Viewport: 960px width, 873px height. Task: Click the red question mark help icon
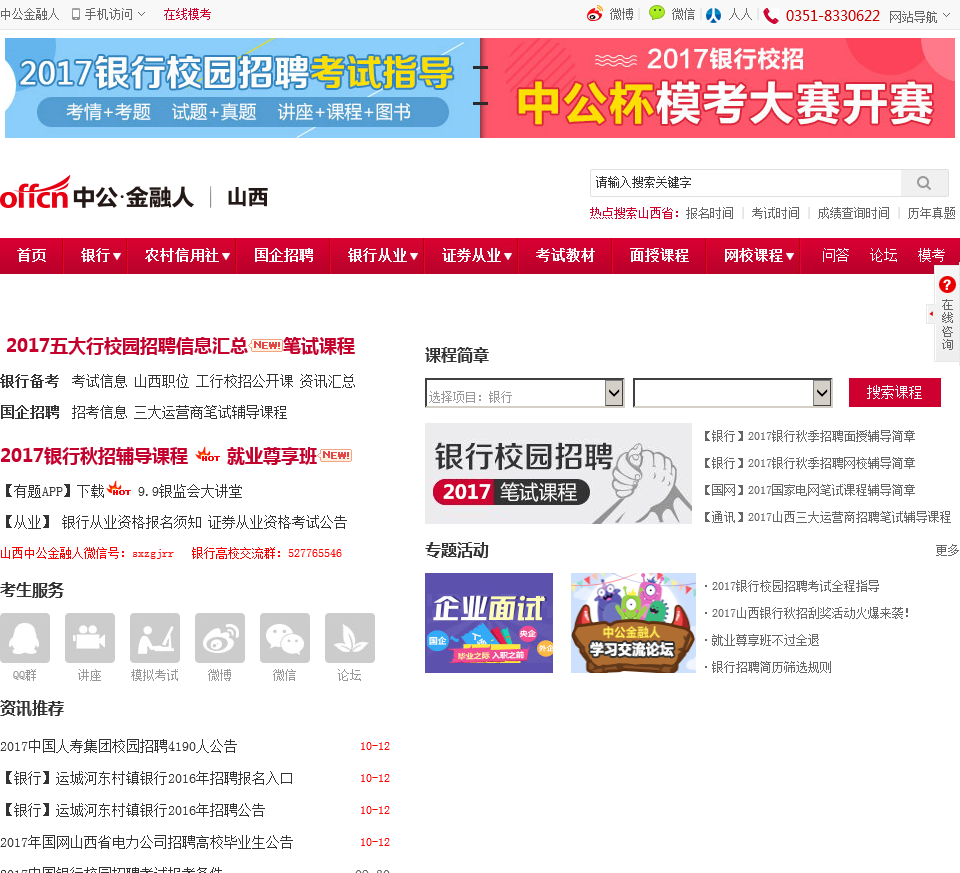coord(947,285)
